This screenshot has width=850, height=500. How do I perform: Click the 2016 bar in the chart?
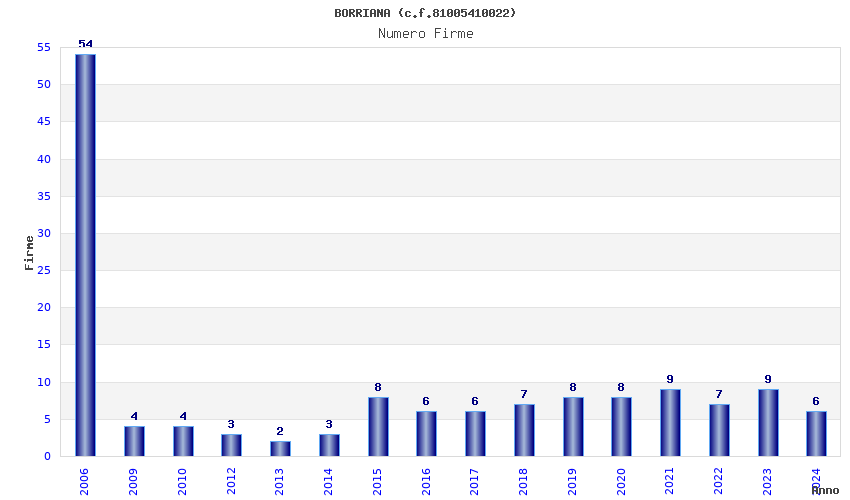[x=427, y=433]
